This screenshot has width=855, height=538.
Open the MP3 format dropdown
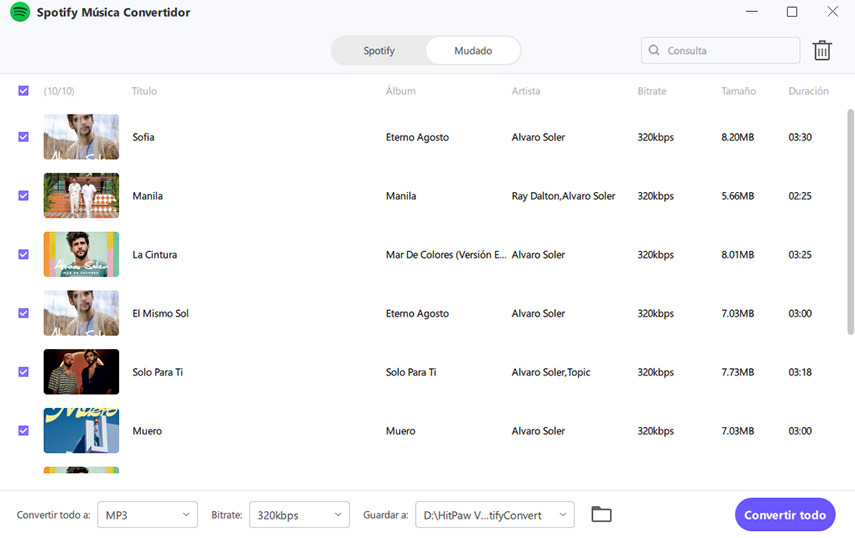click(x=147, y=515)
